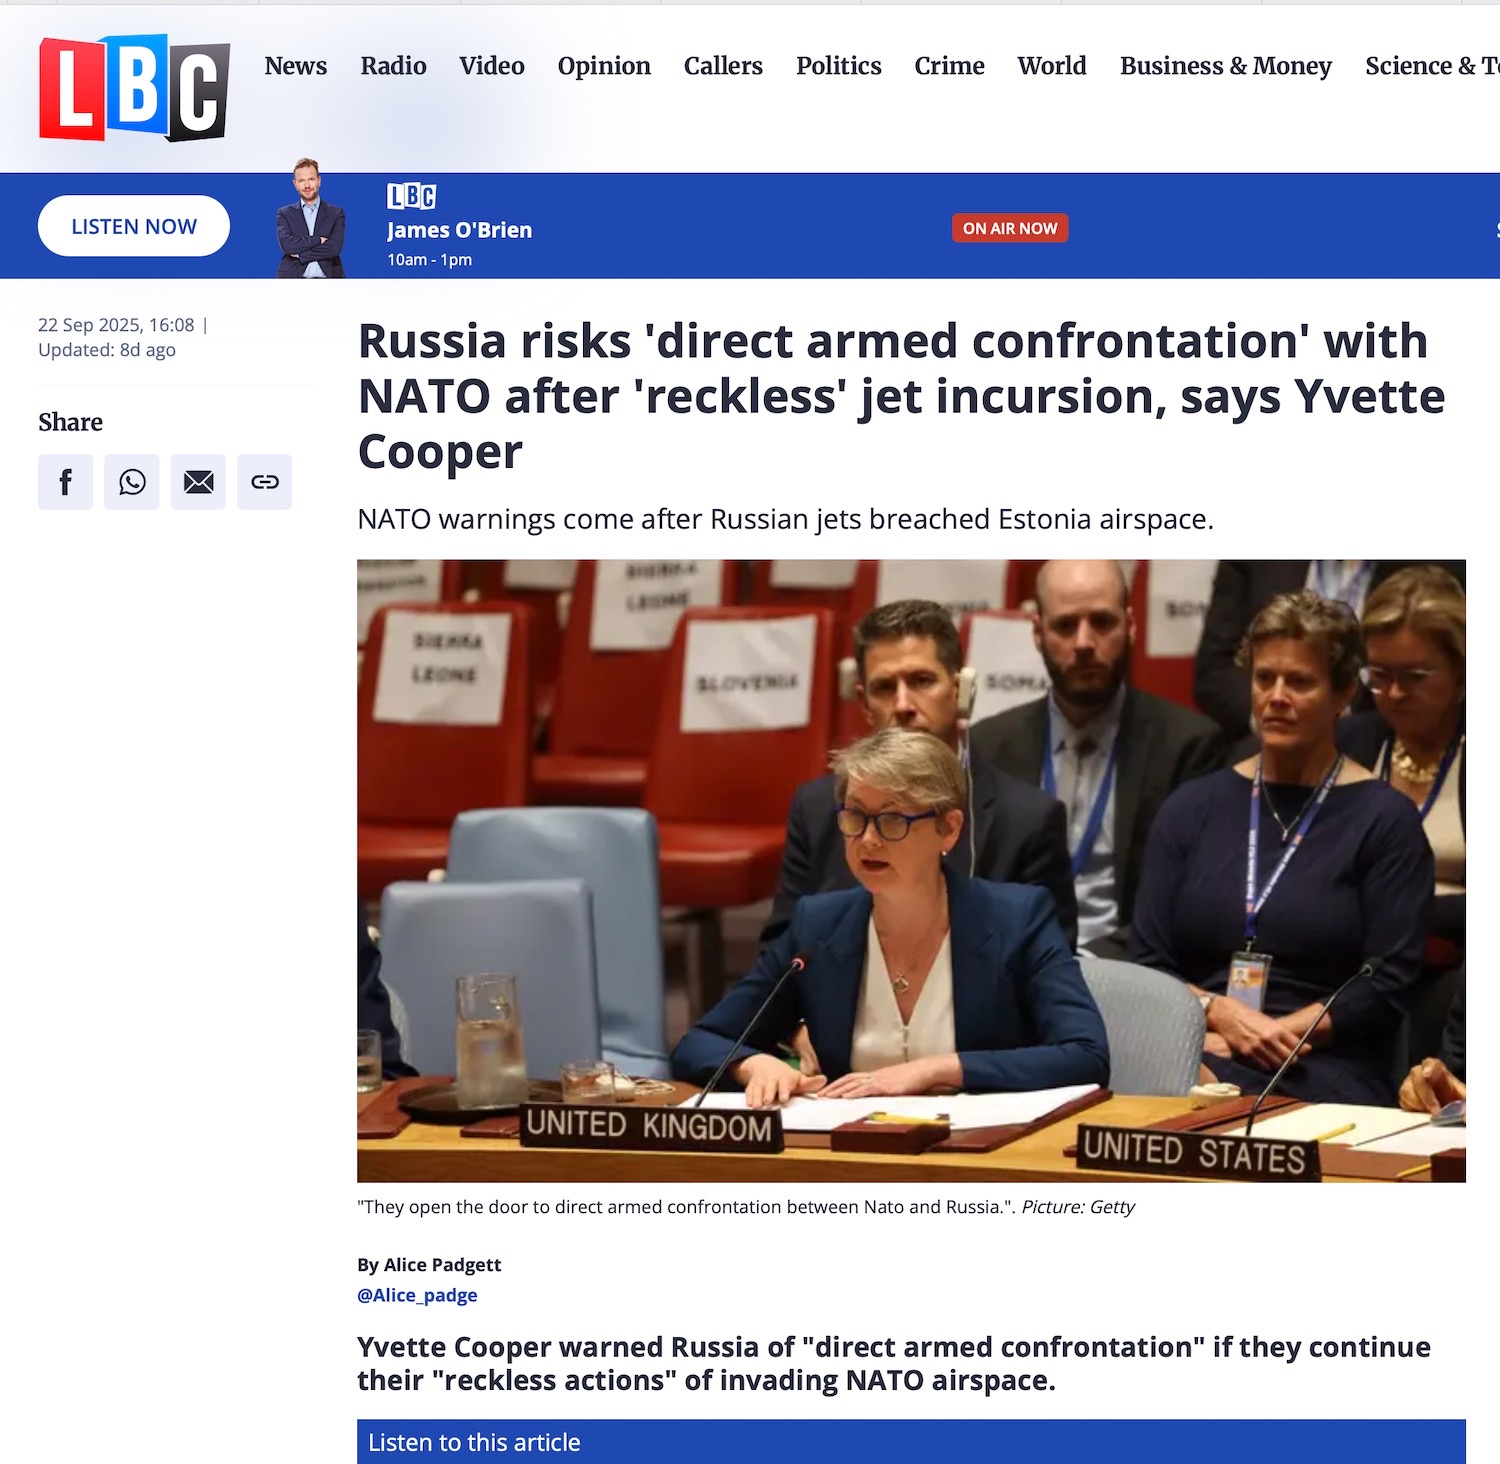The width and height of the screenshot is (1500, 1464).
Task: Navigate to Crime section
Action: tap(950, 66)
